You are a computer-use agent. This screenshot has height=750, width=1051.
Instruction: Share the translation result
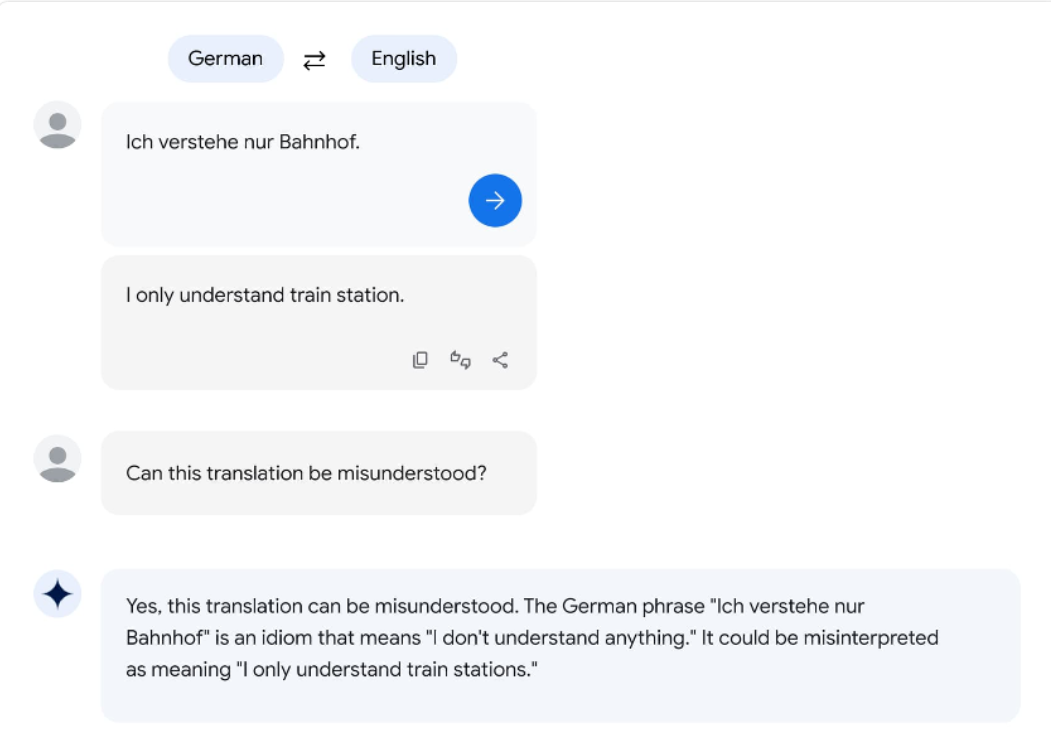(x=500, y=360)
